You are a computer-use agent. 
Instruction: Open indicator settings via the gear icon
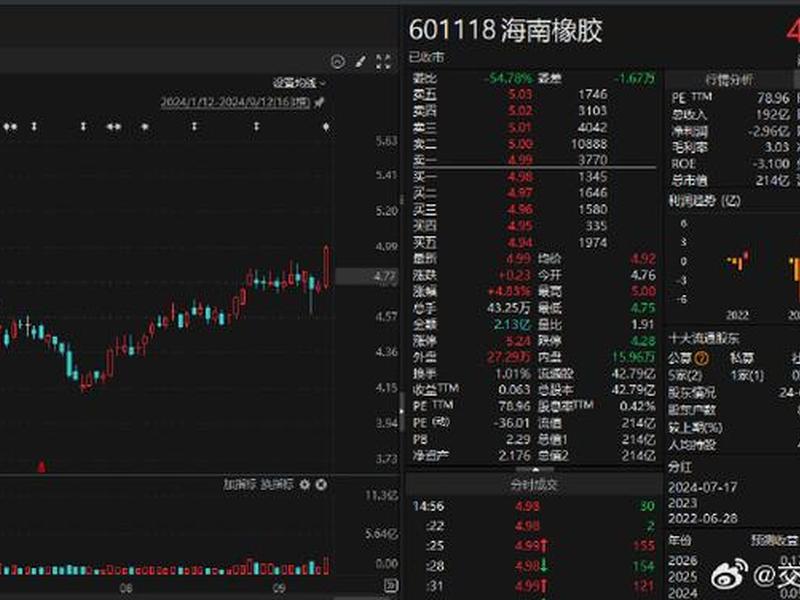click(x=305, y=484)
